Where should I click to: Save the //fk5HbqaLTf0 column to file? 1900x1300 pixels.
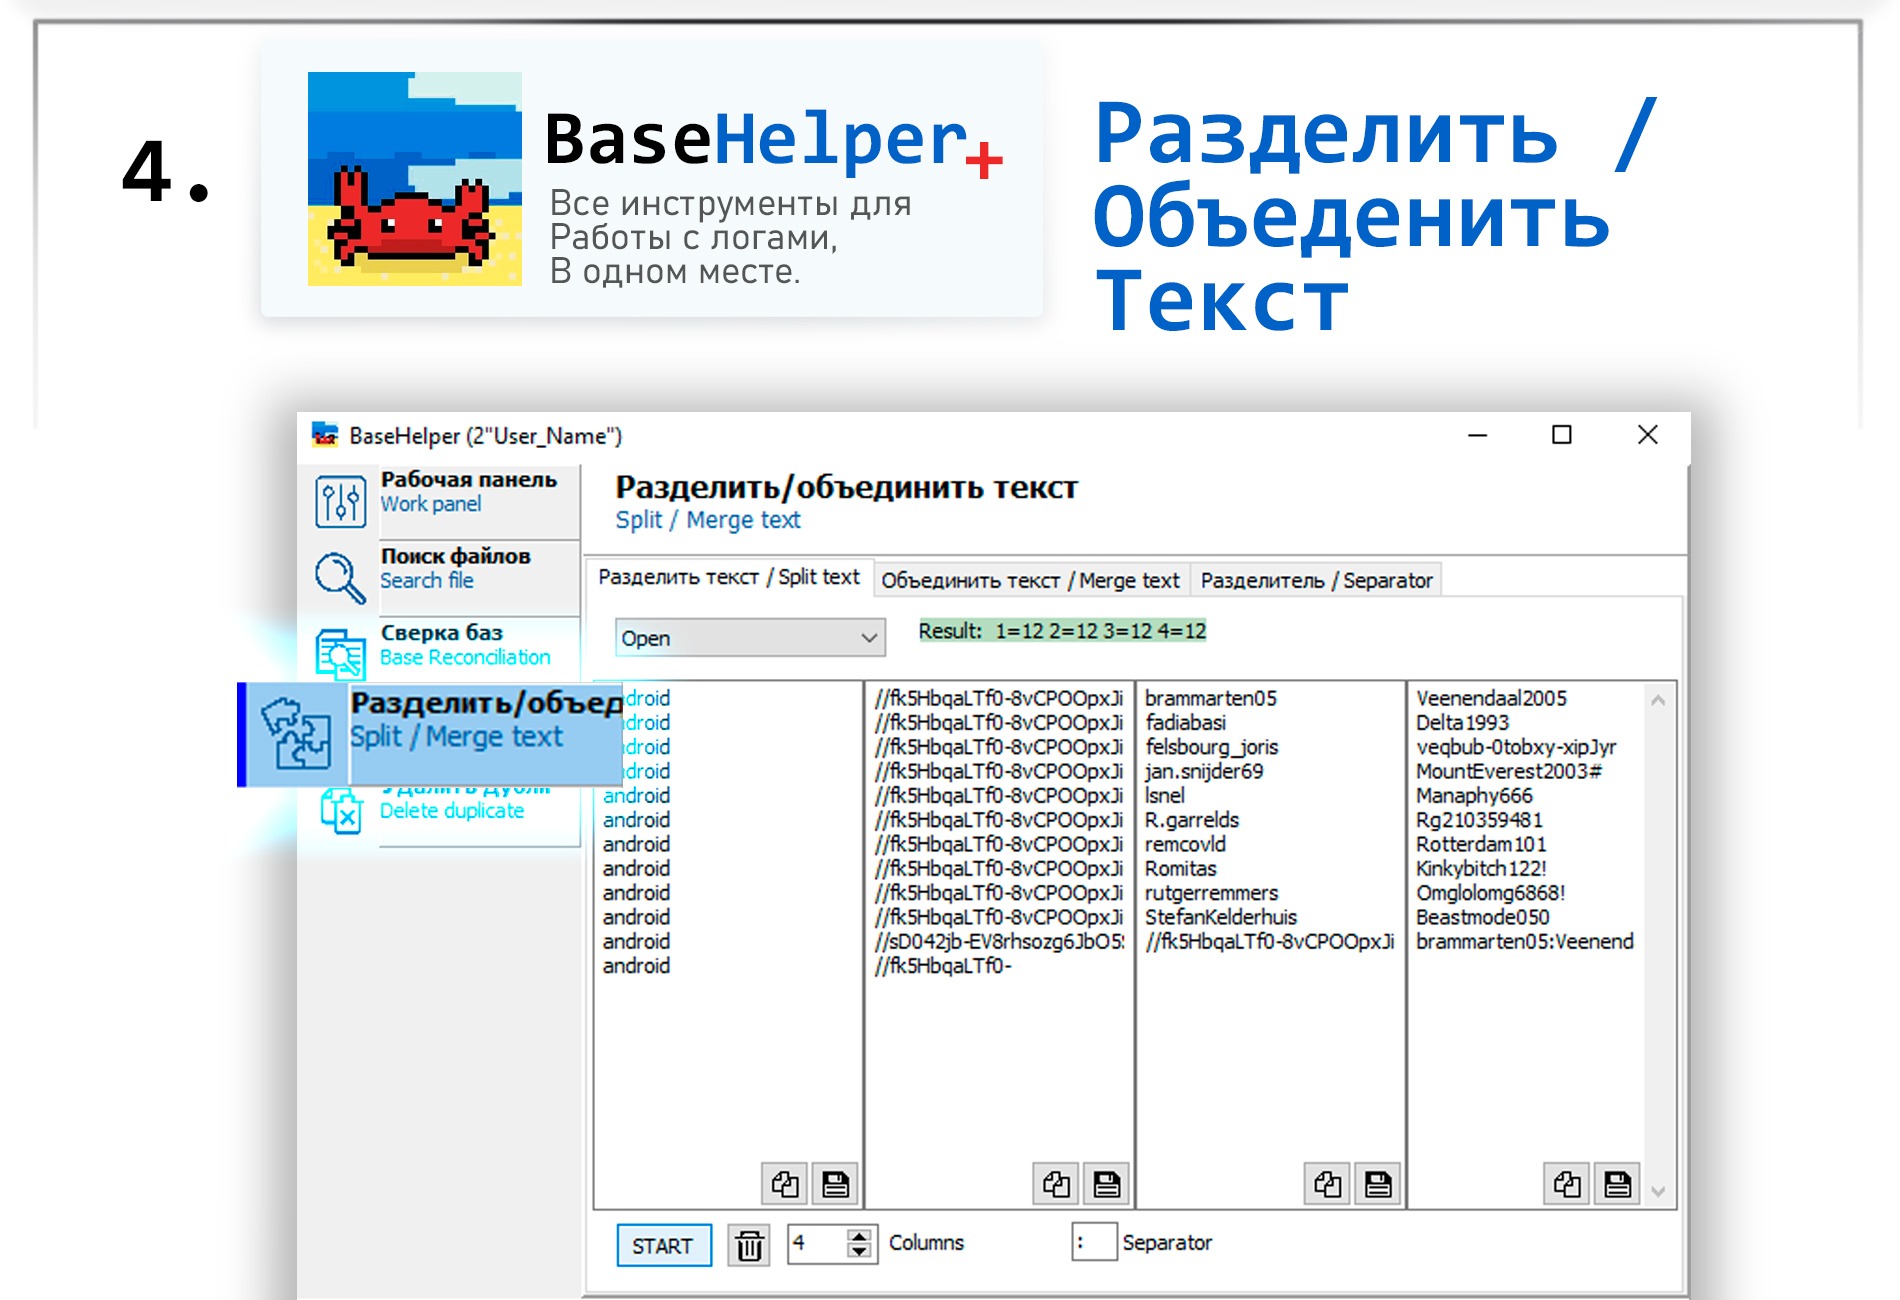point(1106,1185)
